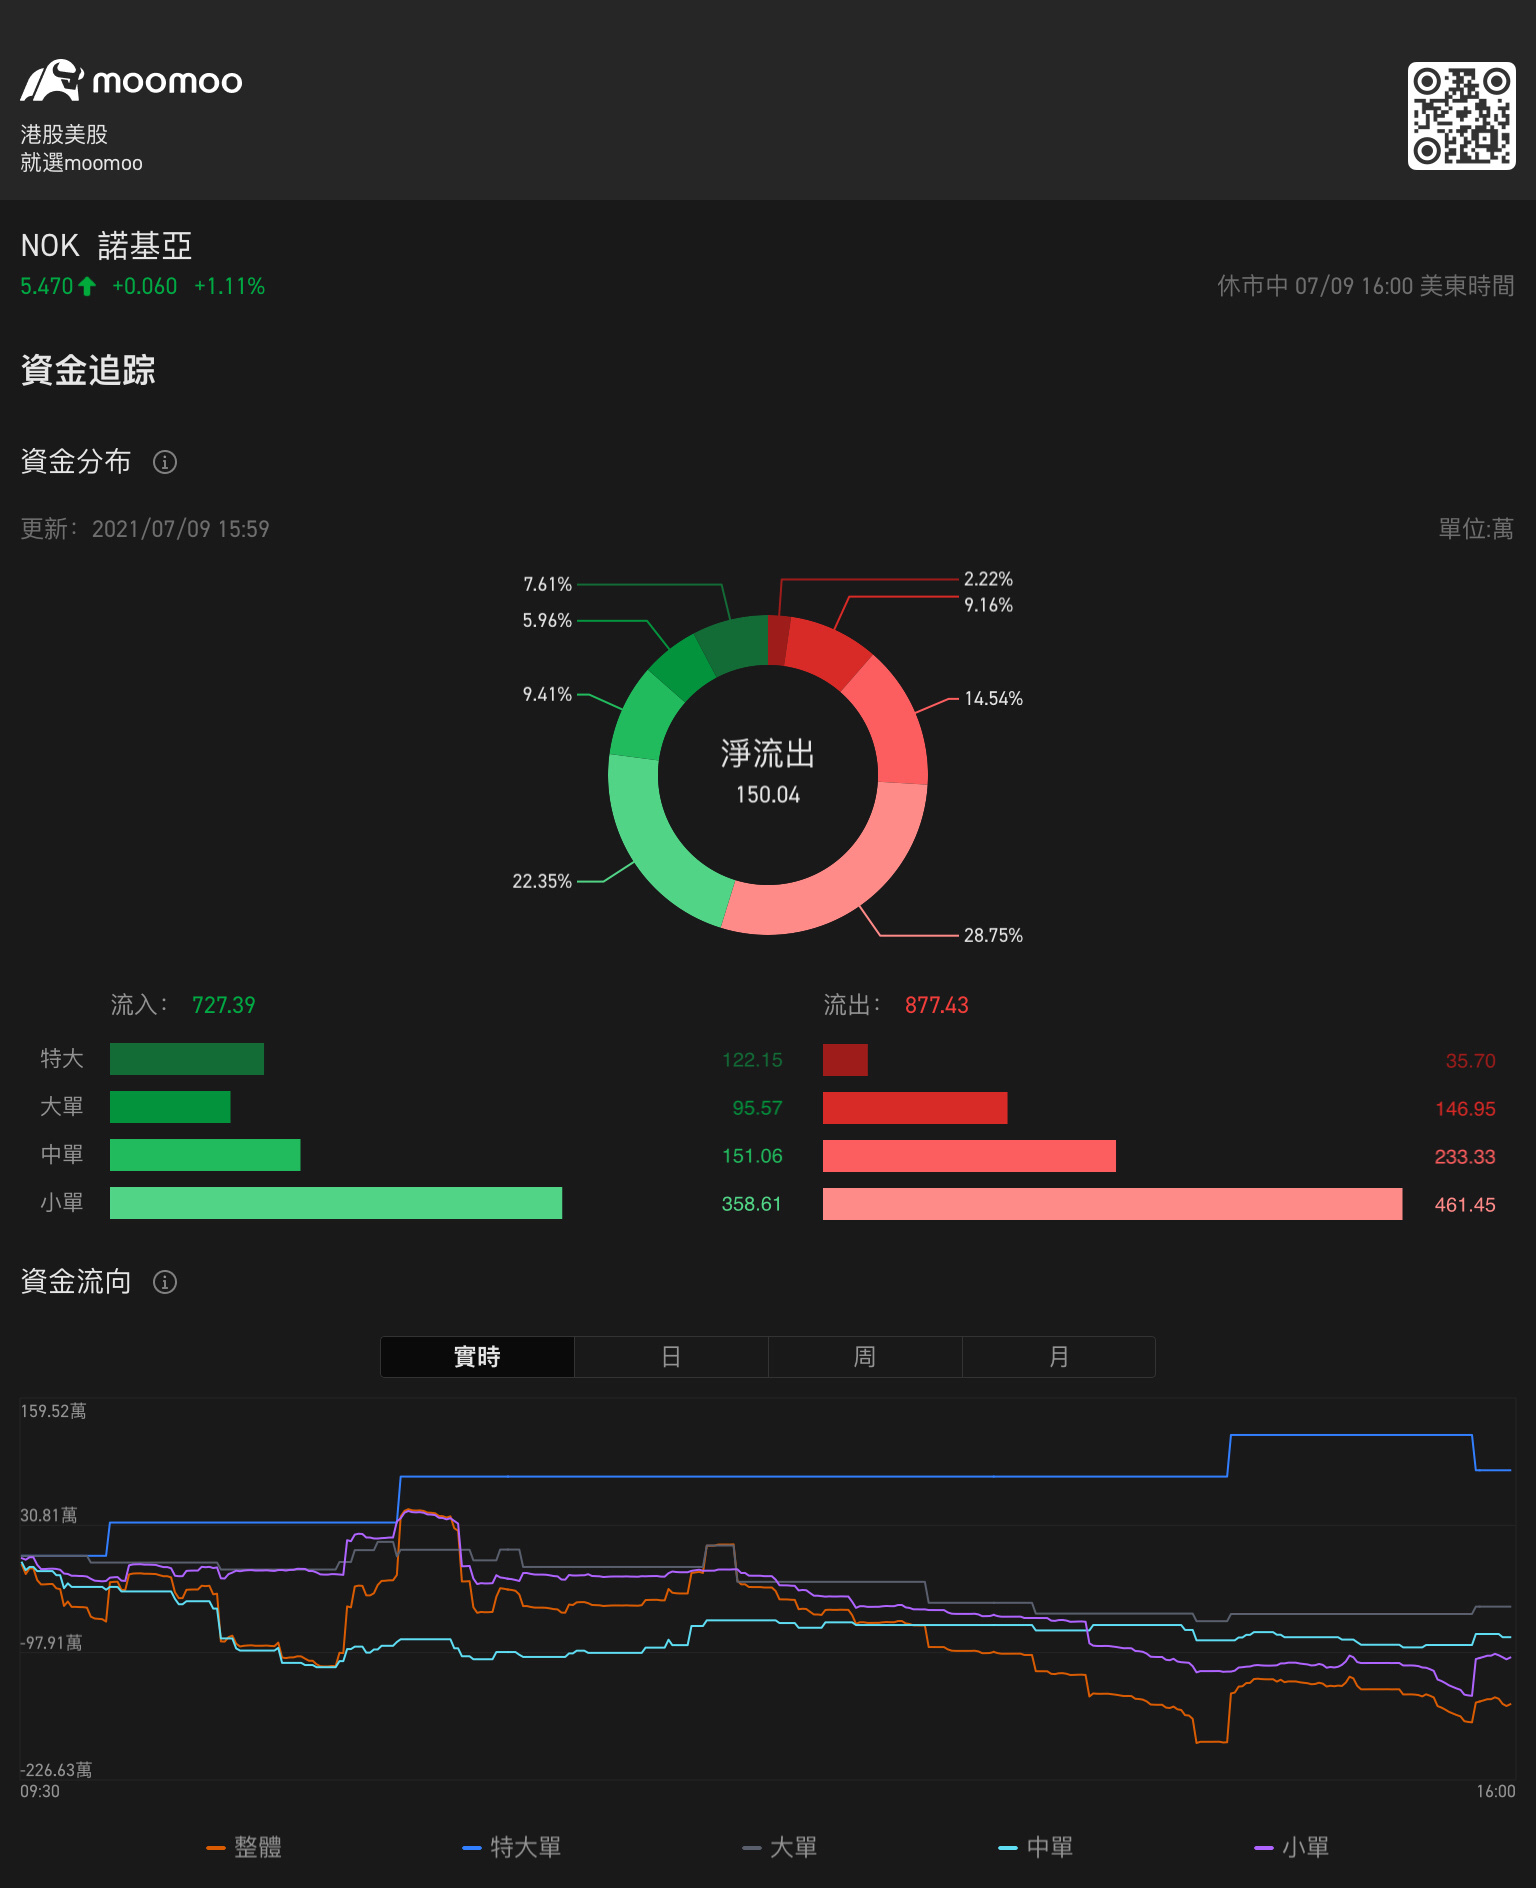Click the 22.35% donut label
This screenshot has width=1536, height=1888.
542,881
